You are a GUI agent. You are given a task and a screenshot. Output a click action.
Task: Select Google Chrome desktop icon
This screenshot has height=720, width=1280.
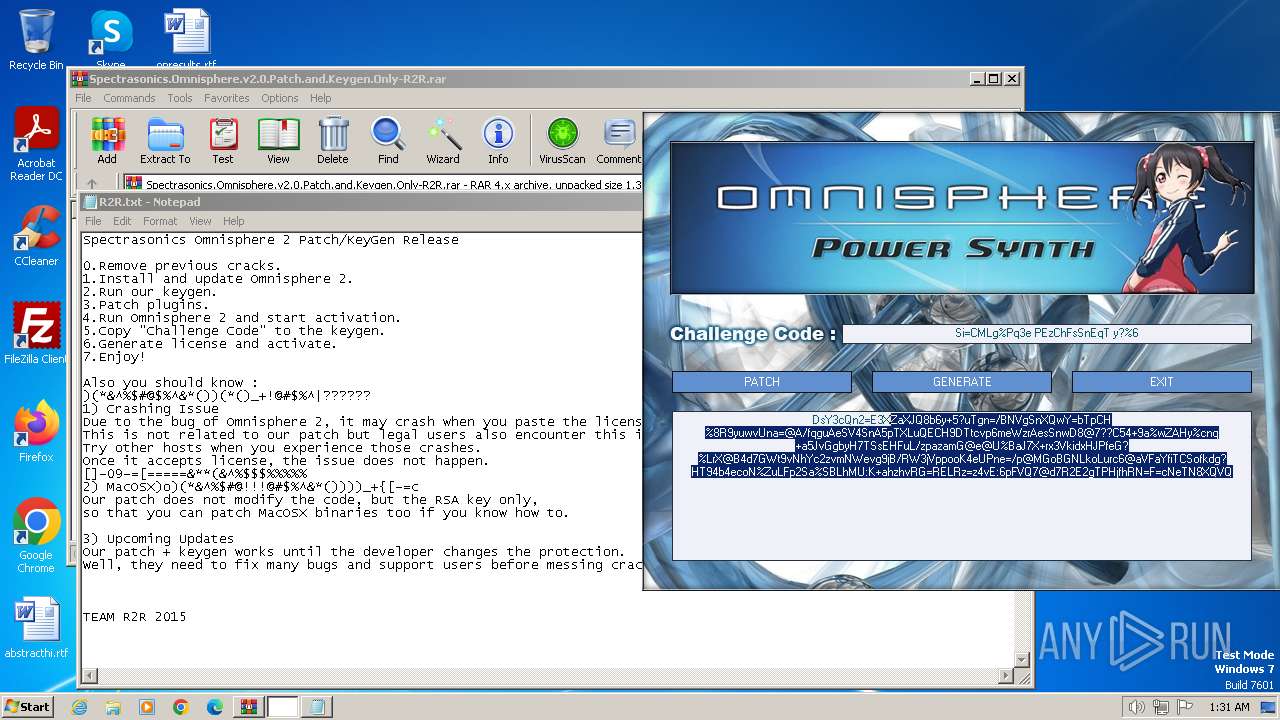pos(36,536)
